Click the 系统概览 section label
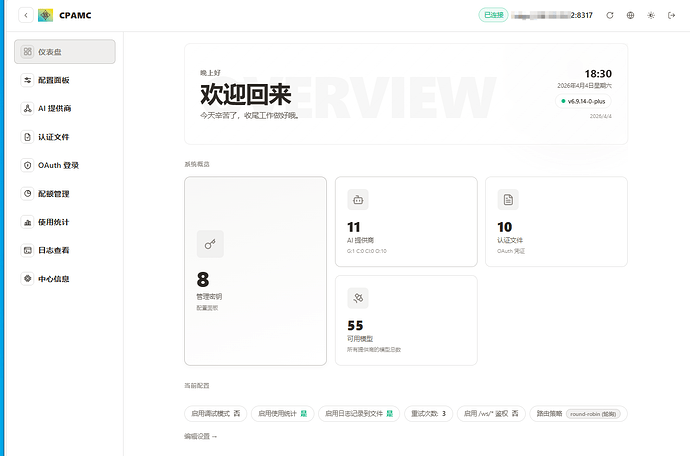Screen dimensions: 690x456 [197, 164]
